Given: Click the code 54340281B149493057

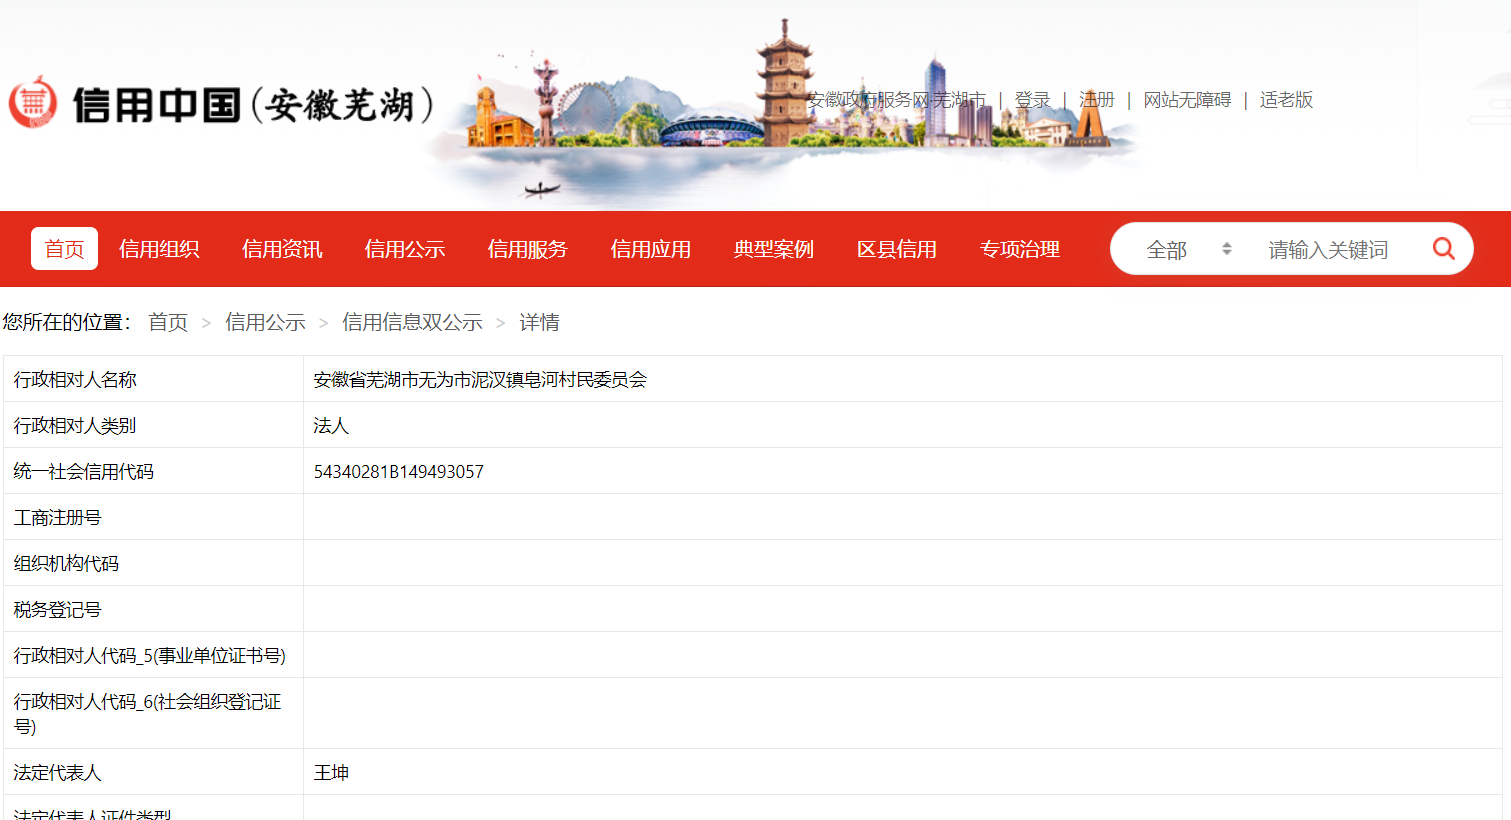Looking at the screenshot, I should (x=398, y=472).
